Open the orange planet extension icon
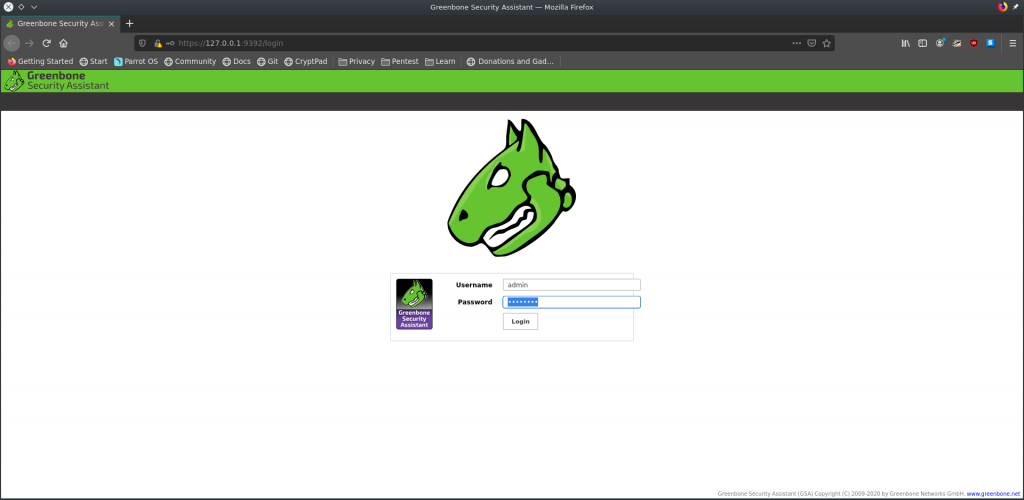 click(x=957, y=43)
